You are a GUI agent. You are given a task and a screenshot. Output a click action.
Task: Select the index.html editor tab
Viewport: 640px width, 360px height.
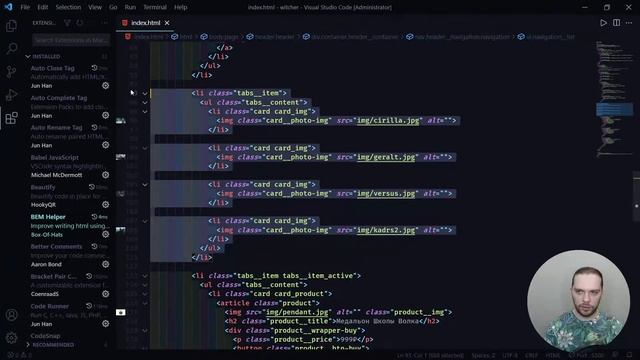pos(145,23)
